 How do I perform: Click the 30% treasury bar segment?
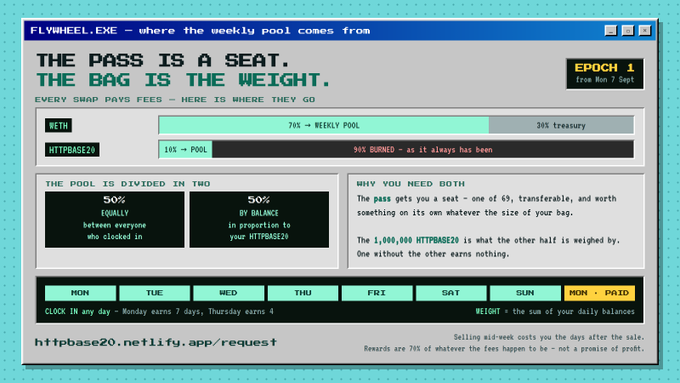coord(561,125)
